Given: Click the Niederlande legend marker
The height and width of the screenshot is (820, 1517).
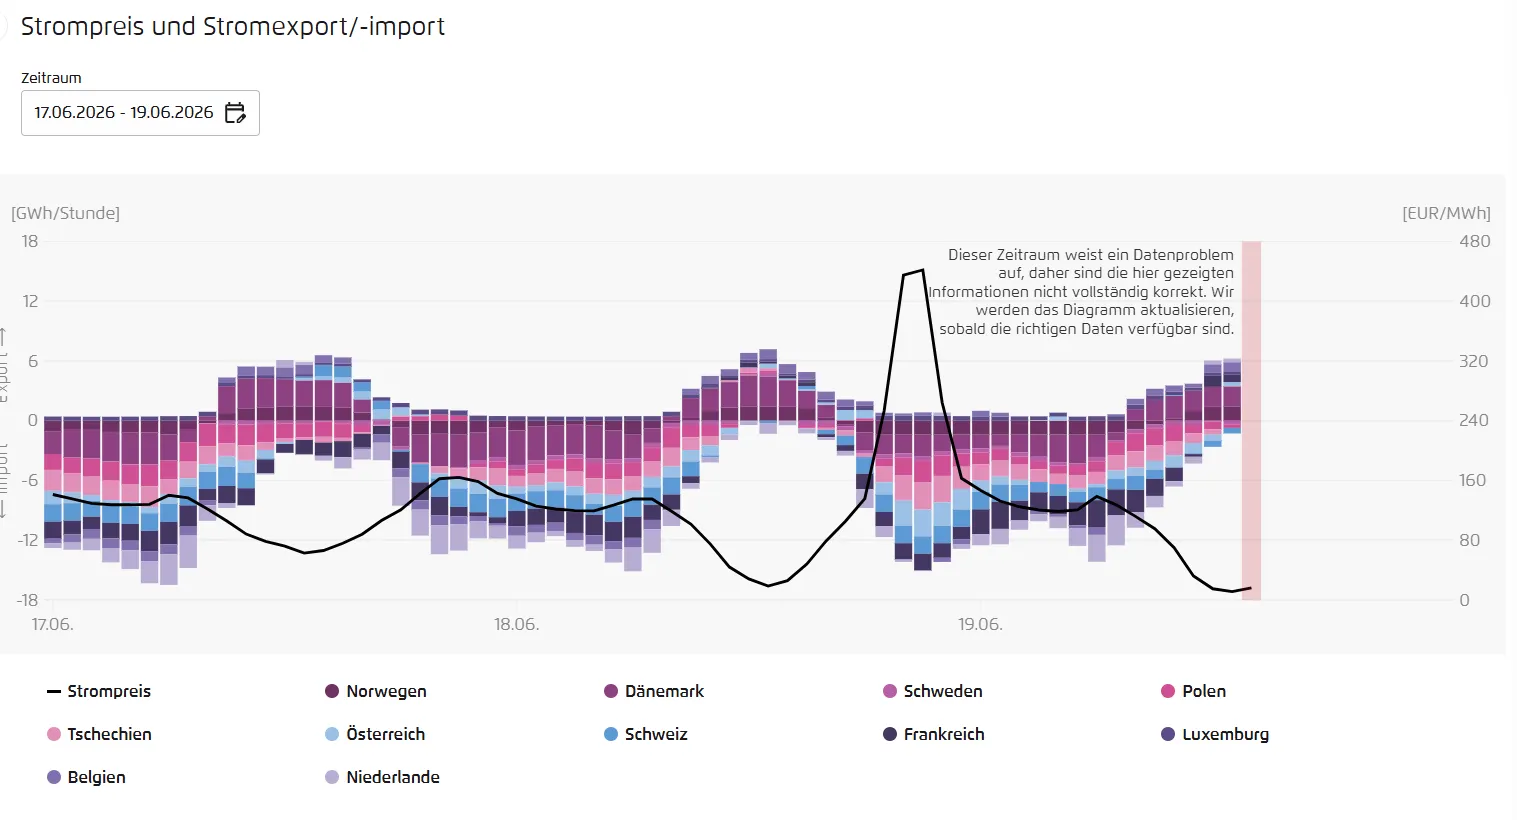Looking at the screenshot, I should [x=332, y=777].
